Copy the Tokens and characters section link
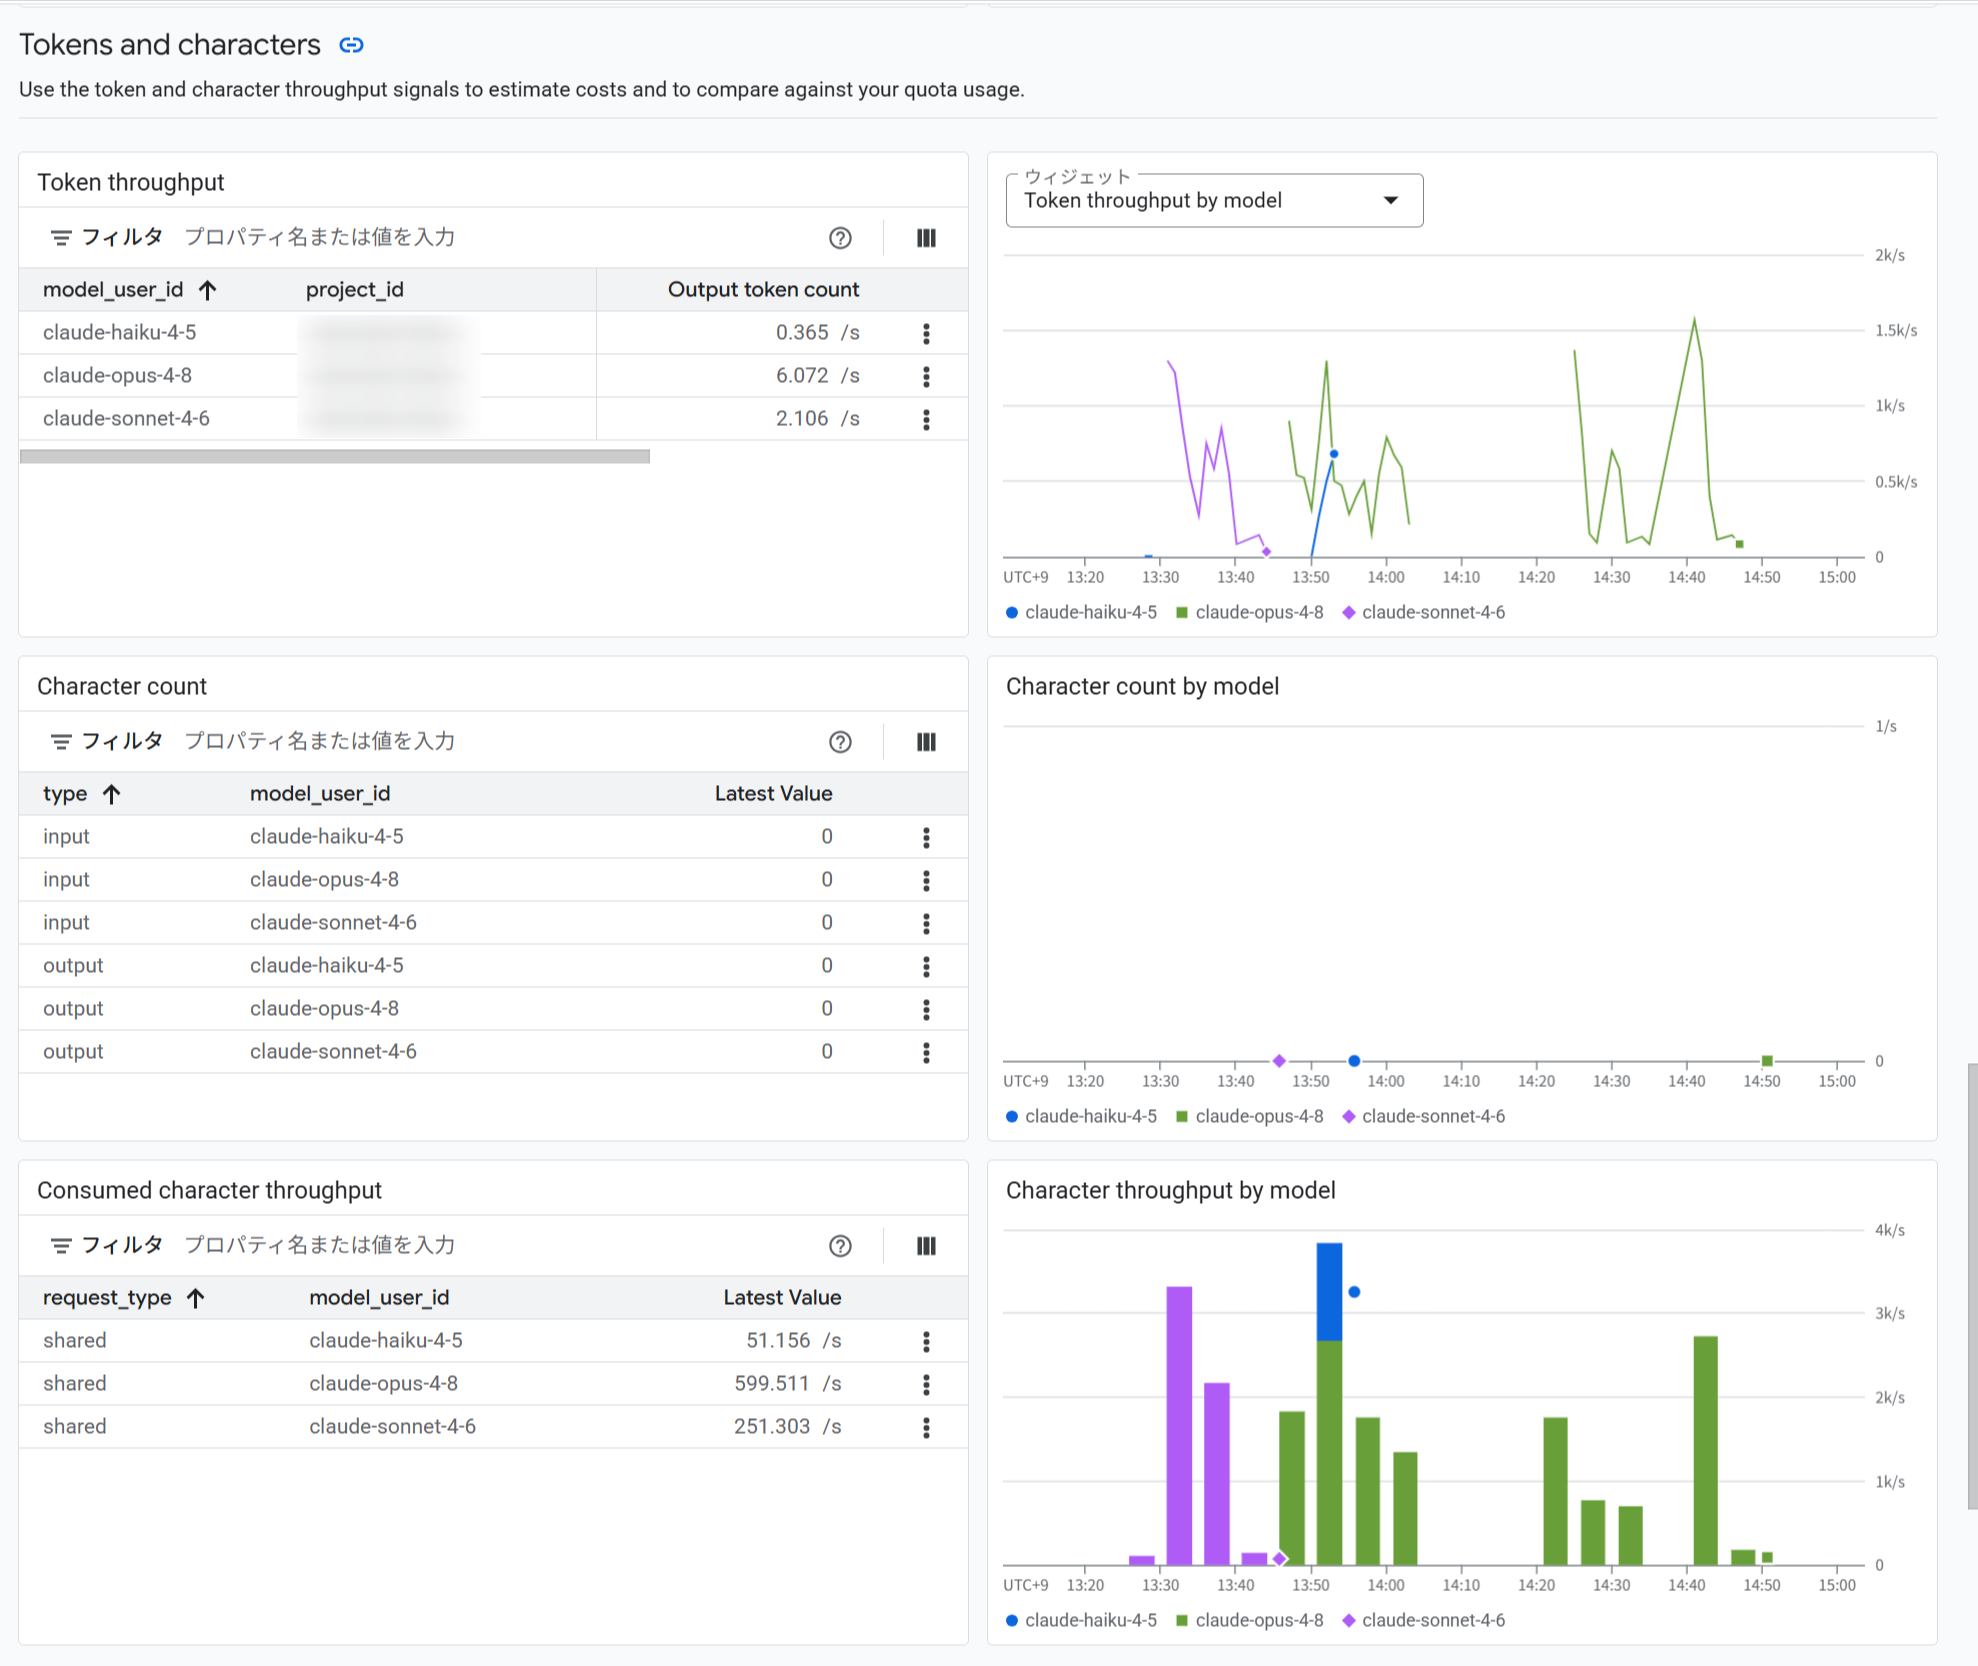The image size is (1978, 1666). coord(351,45)
